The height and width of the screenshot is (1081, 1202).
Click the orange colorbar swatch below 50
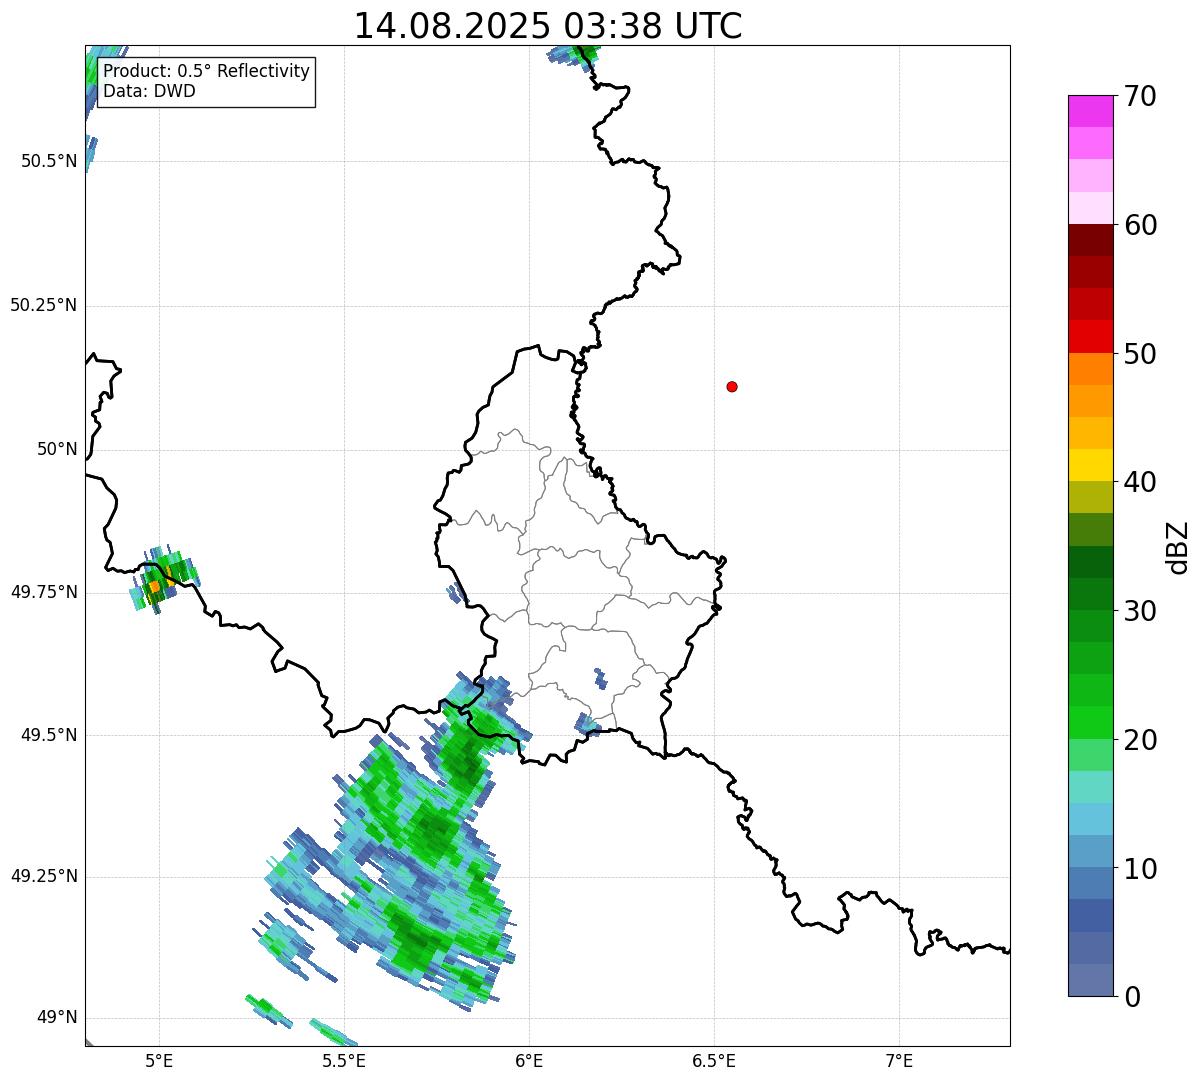click(1090, 369)
